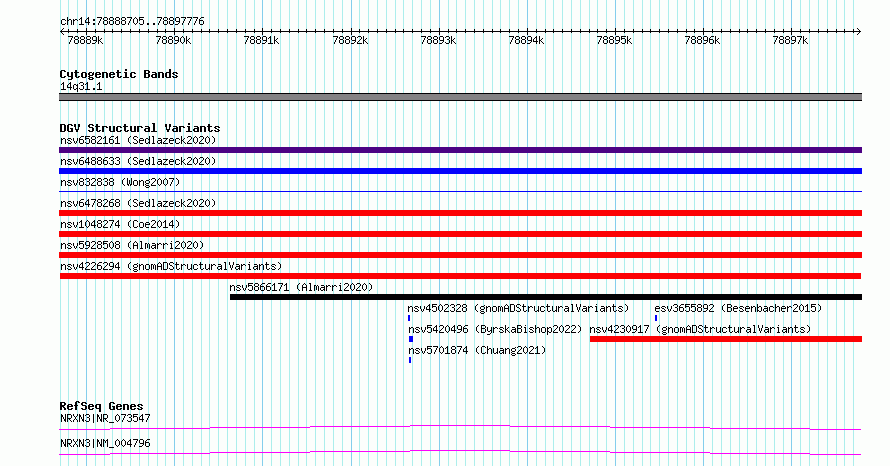This screenshot has width=890, height=466.
Task: Click nsv4230917 (gnomADStructuralVariants) label
Action: [700, 329]
